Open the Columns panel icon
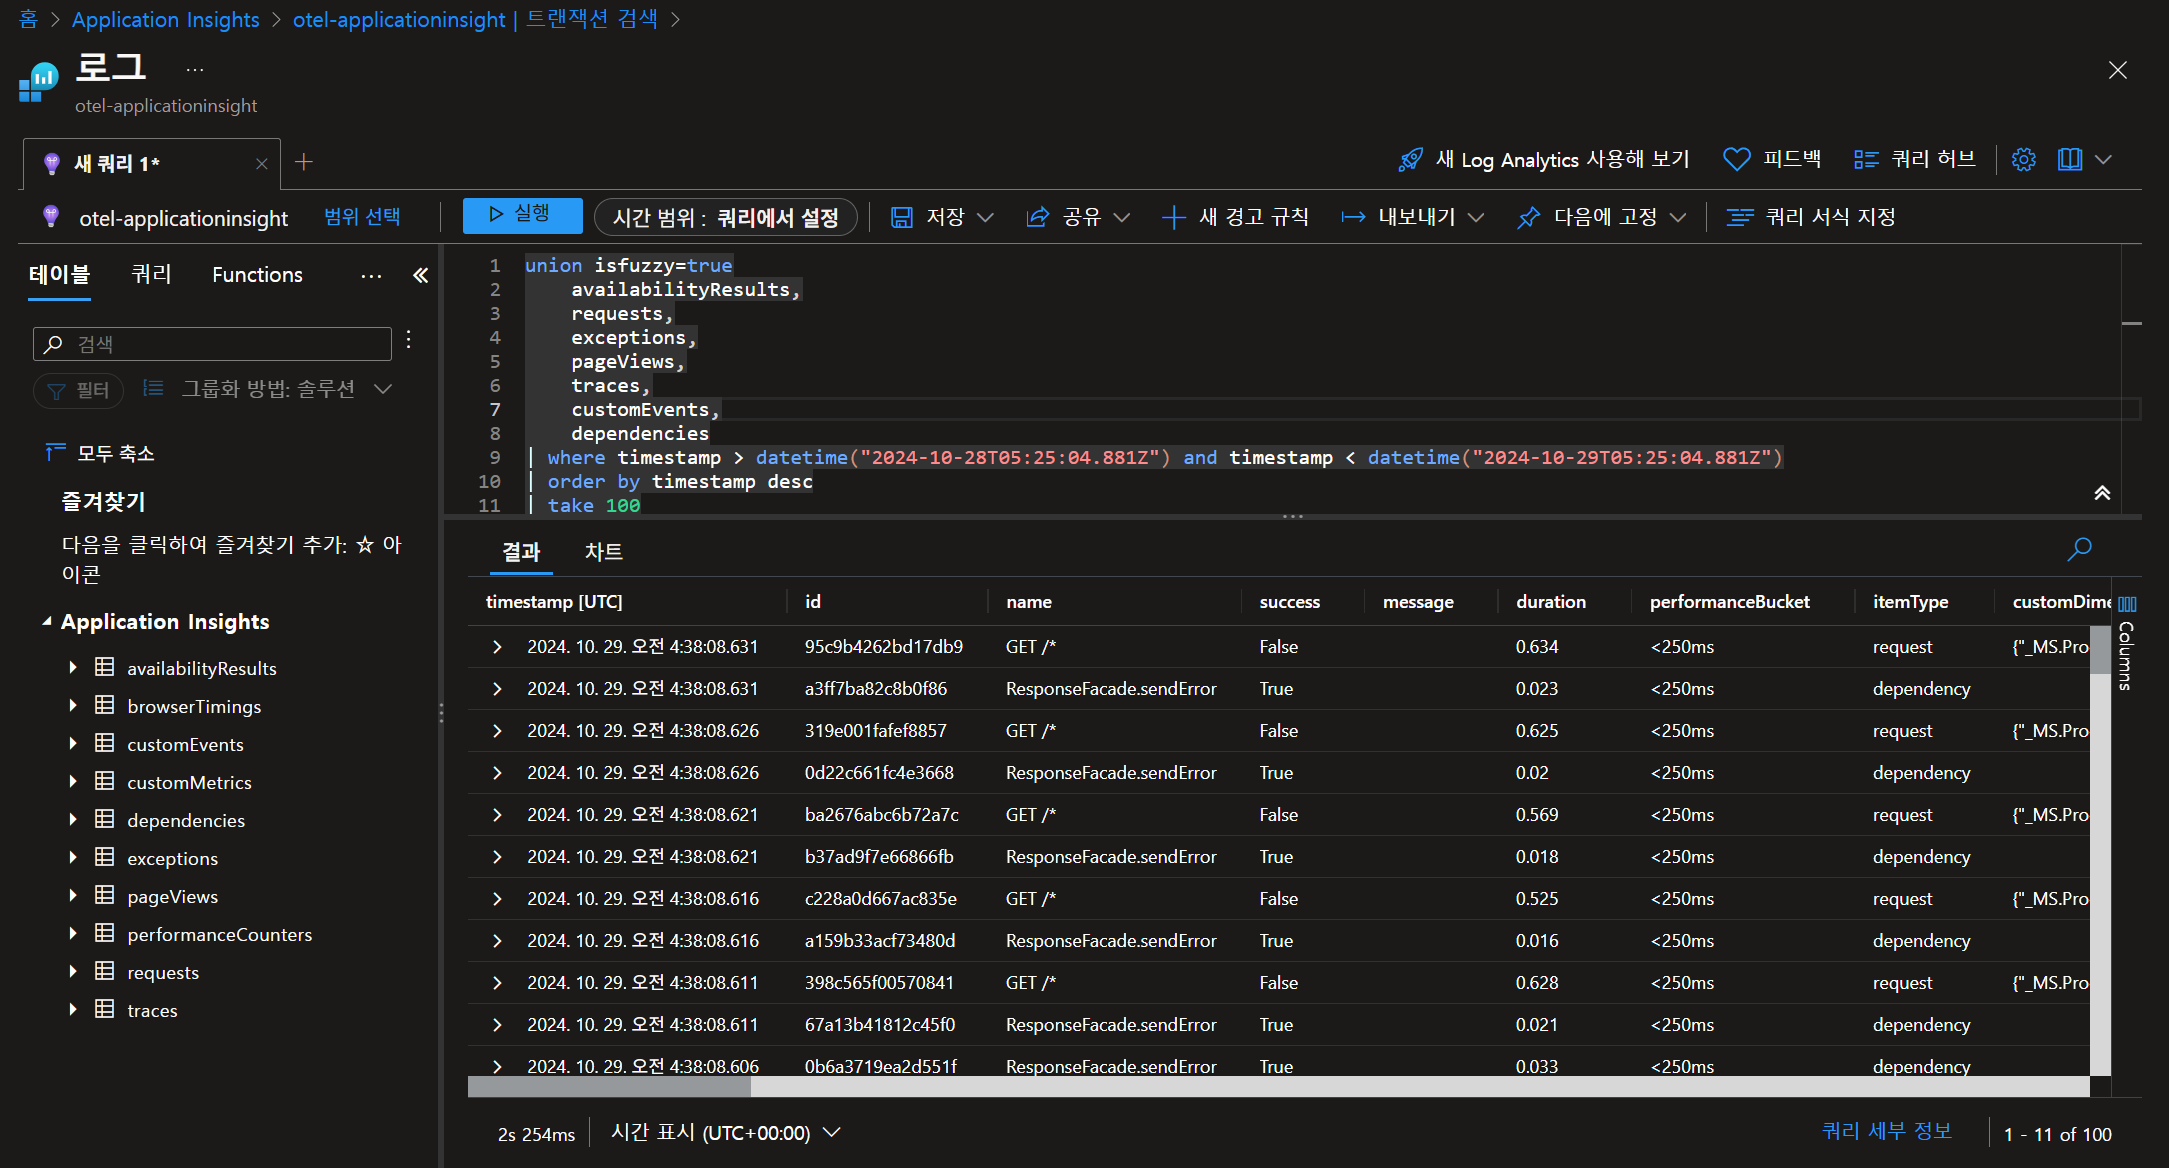Viewport: 2169px width, 1168px height. click(2127, 604)
